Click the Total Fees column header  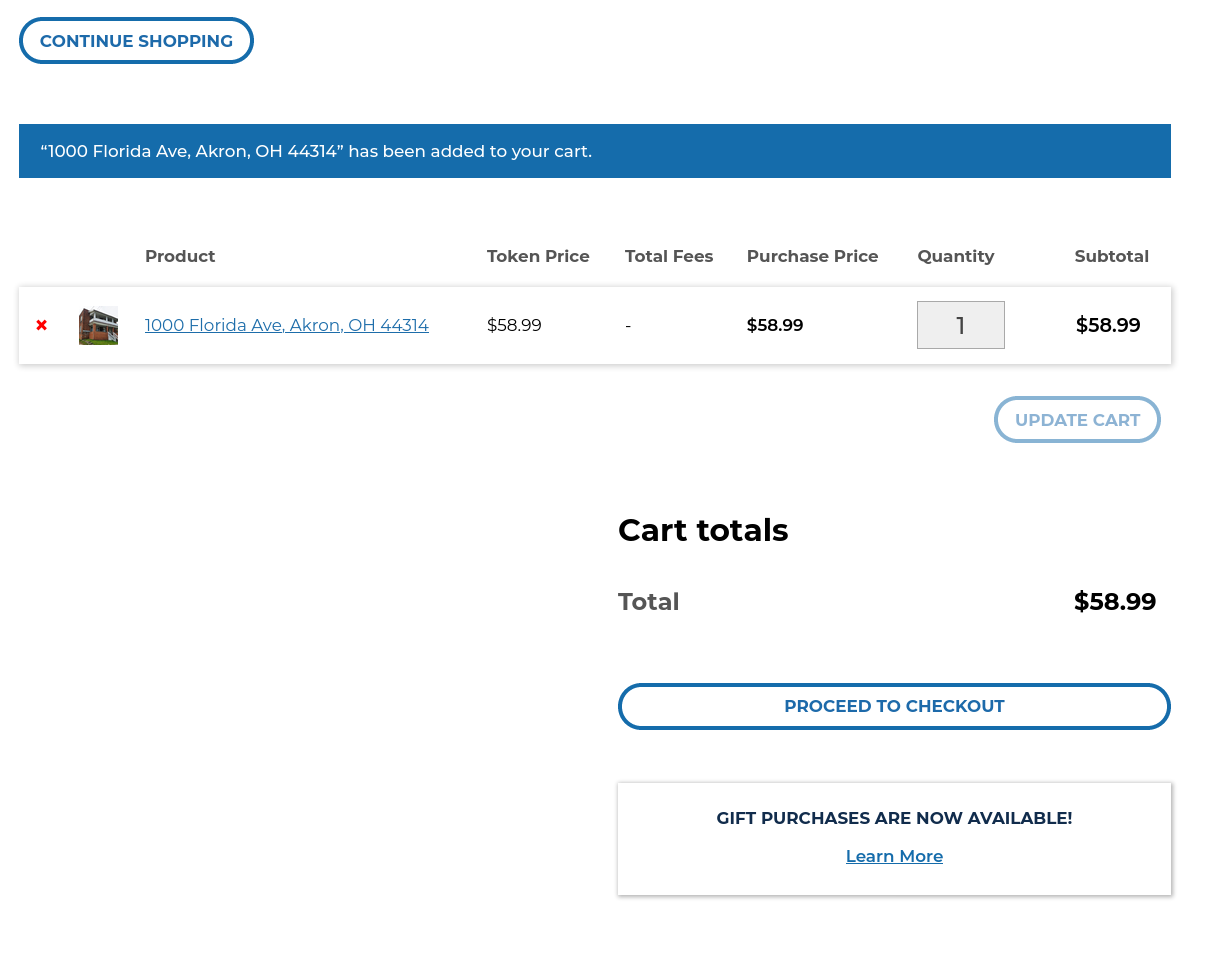tap(668, 256)
